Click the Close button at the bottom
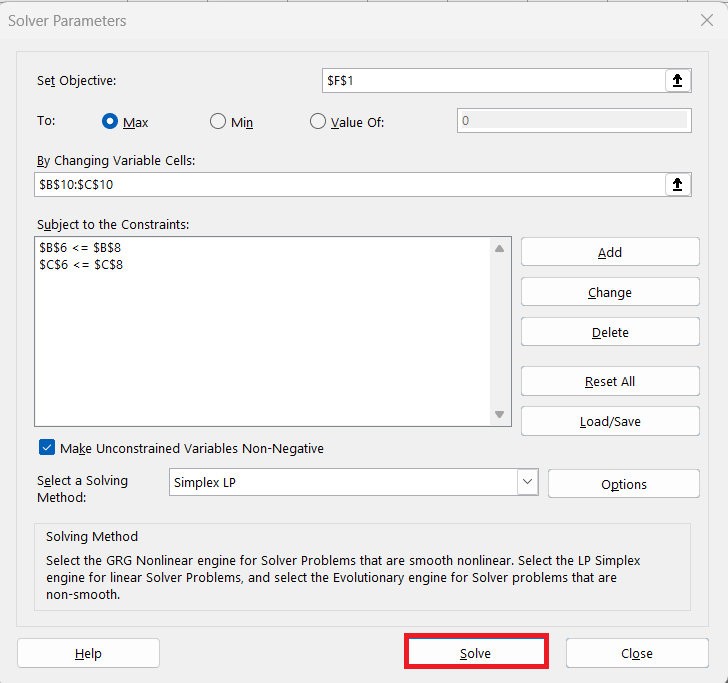The width and height of the screenshot is (728, 683). [637, 653]
